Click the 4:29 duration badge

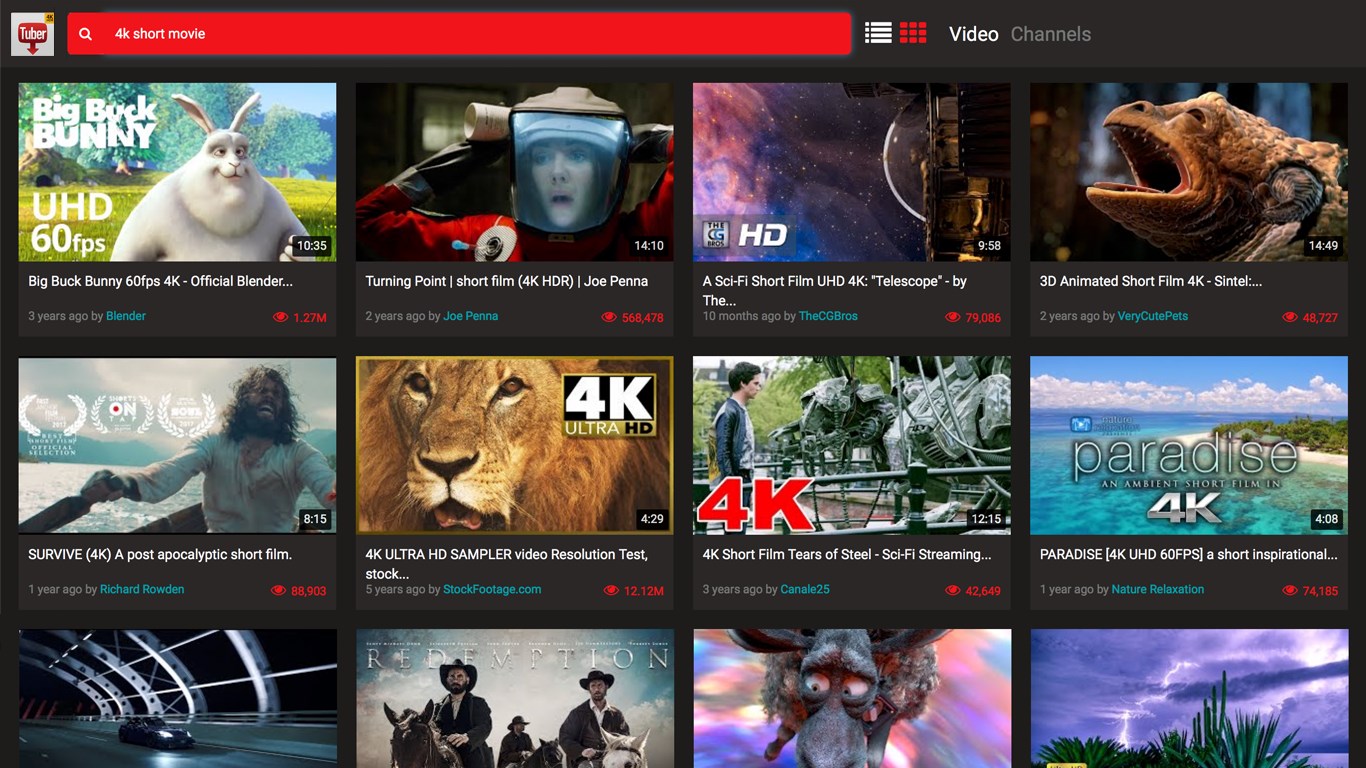652,519
